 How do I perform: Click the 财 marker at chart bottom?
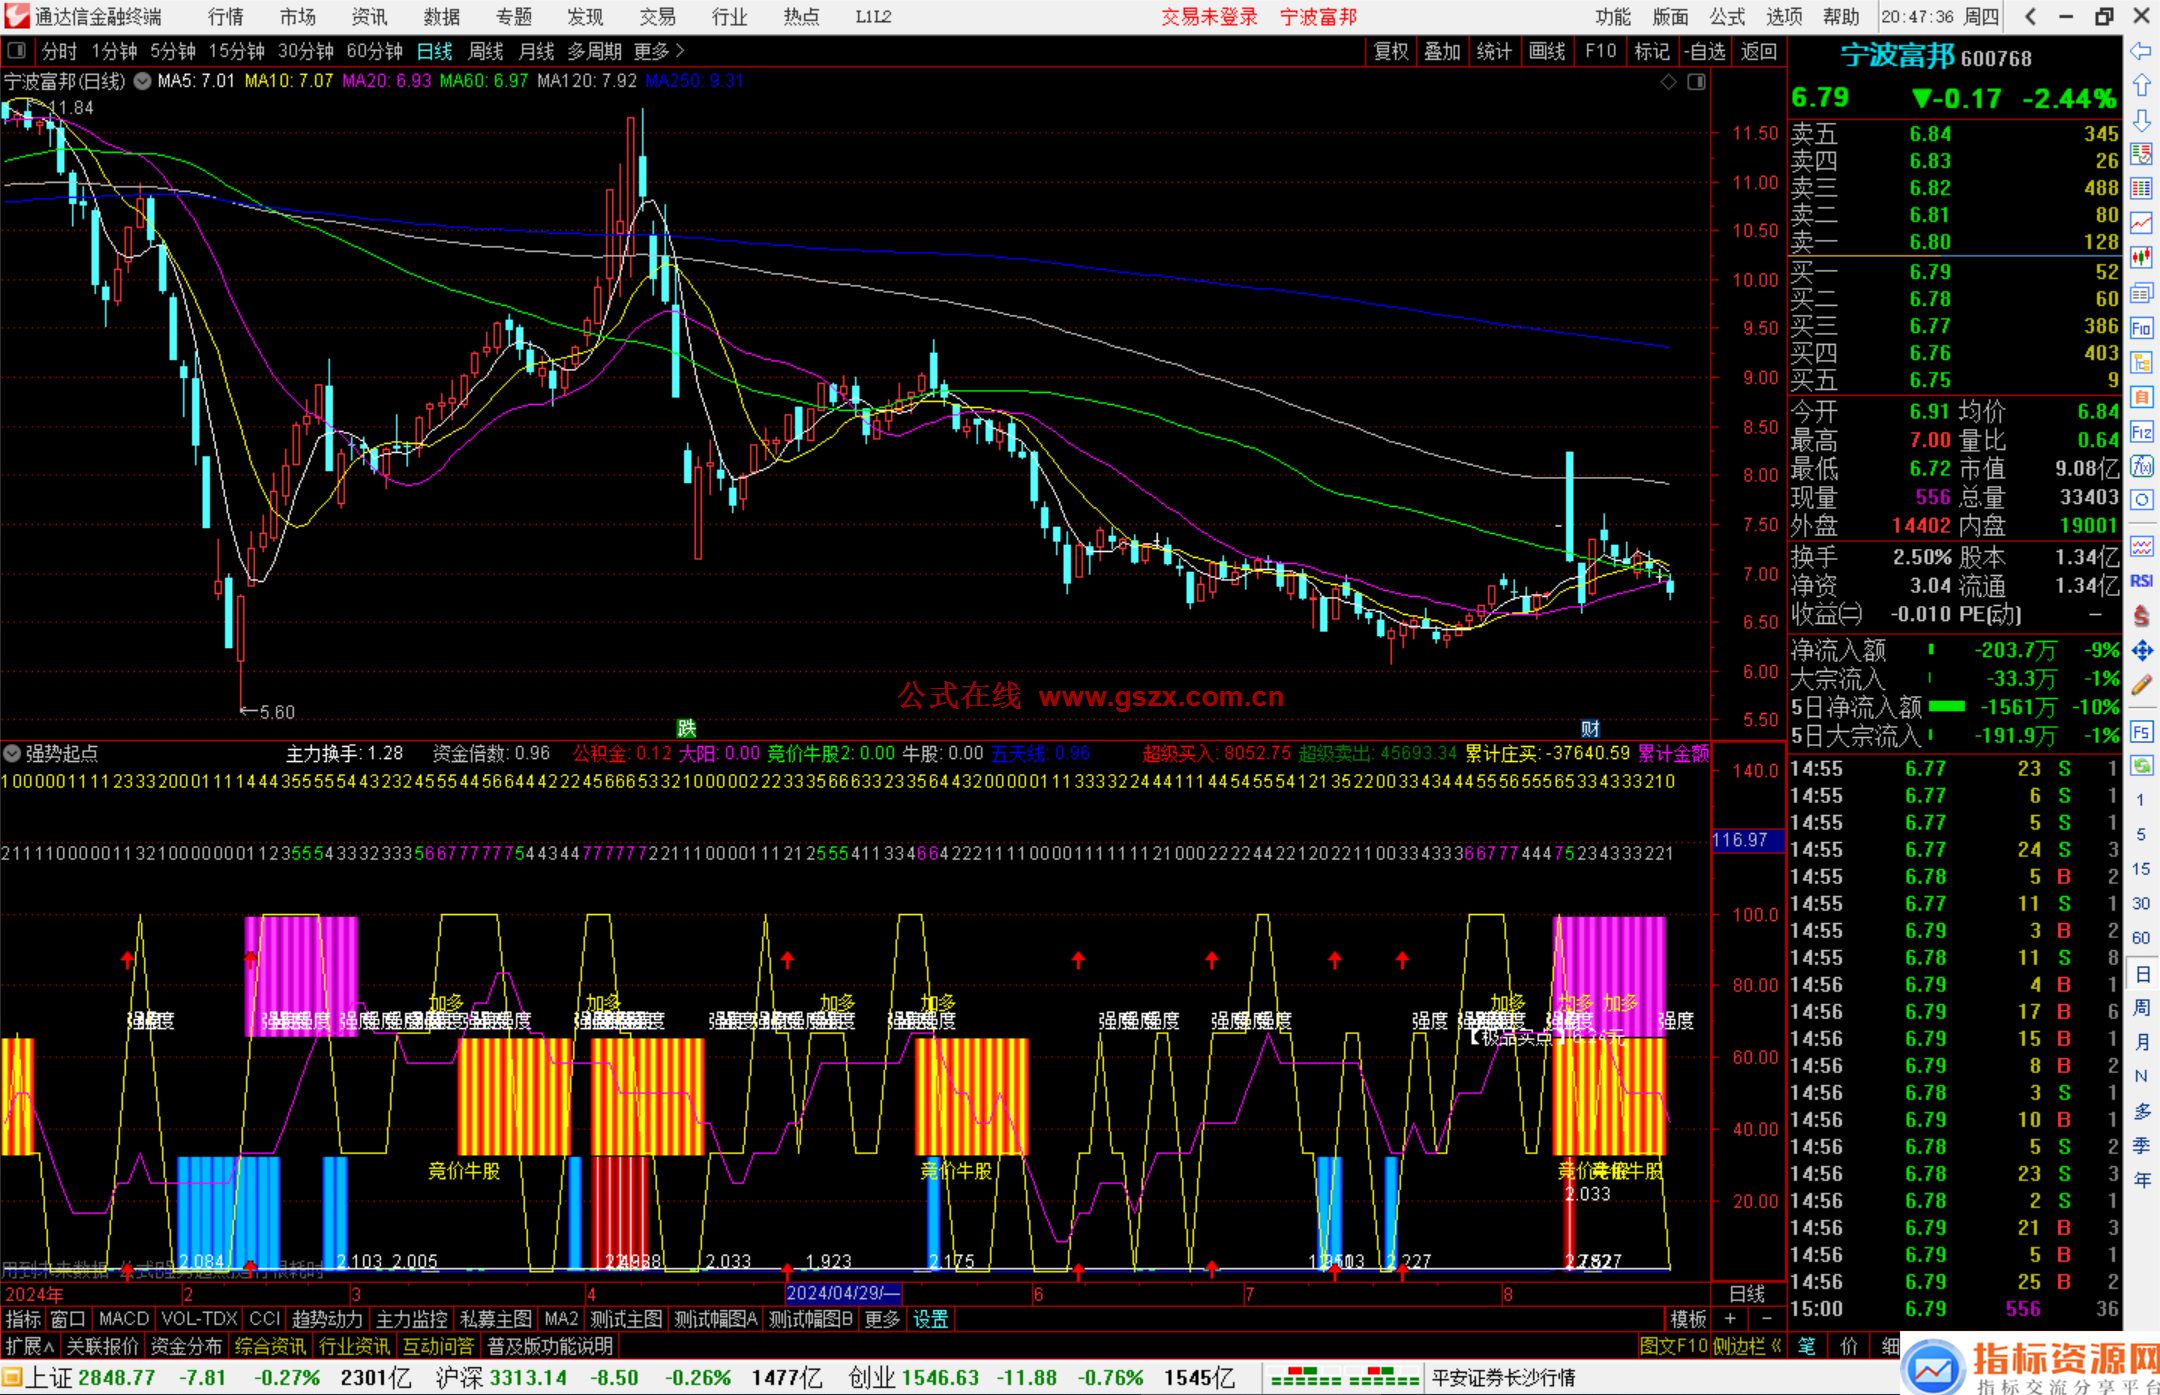pyautogui.click(x=1590, y=729)
